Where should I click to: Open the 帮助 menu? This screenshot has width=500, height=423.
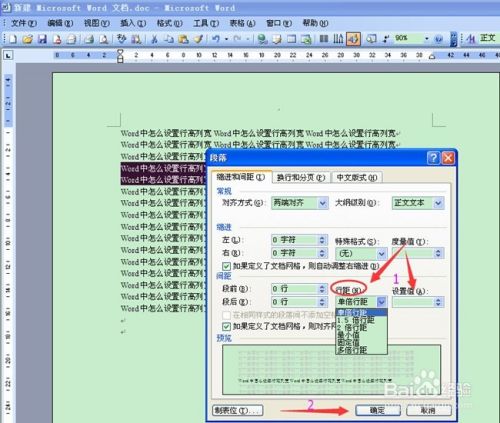(315, 23)
